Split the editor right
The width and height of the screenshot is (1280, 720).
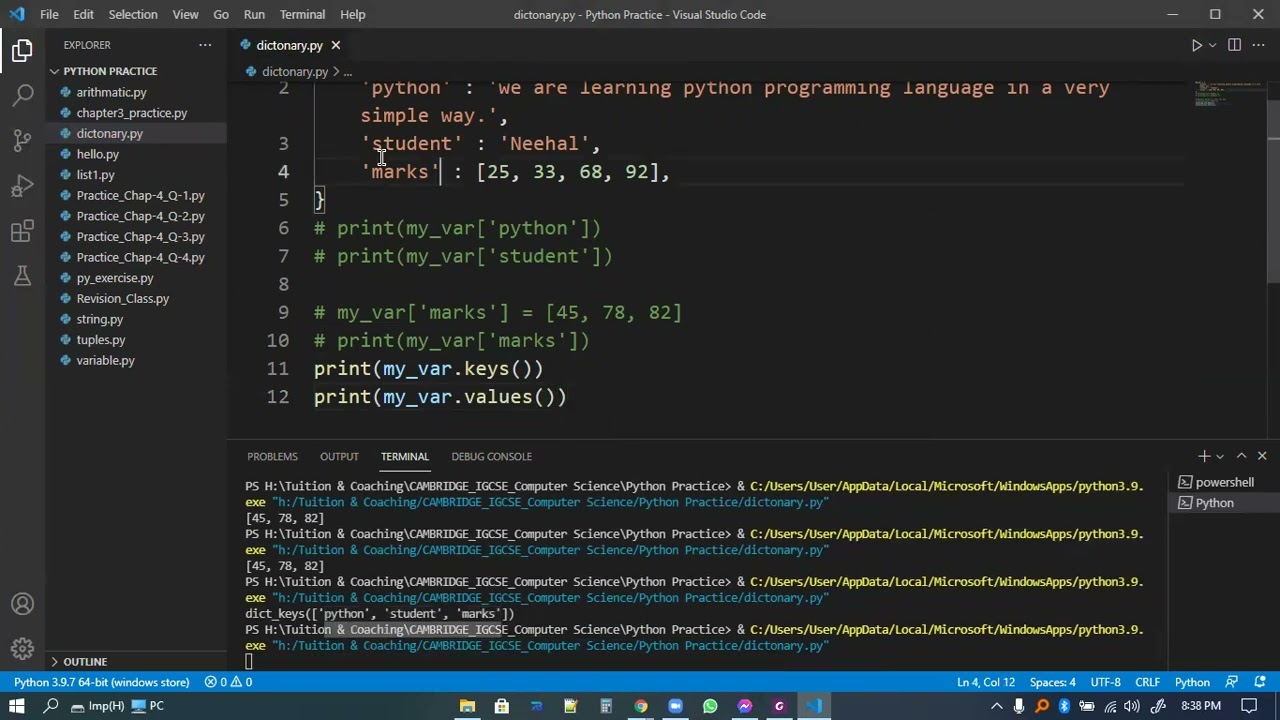pos(1234,45)
